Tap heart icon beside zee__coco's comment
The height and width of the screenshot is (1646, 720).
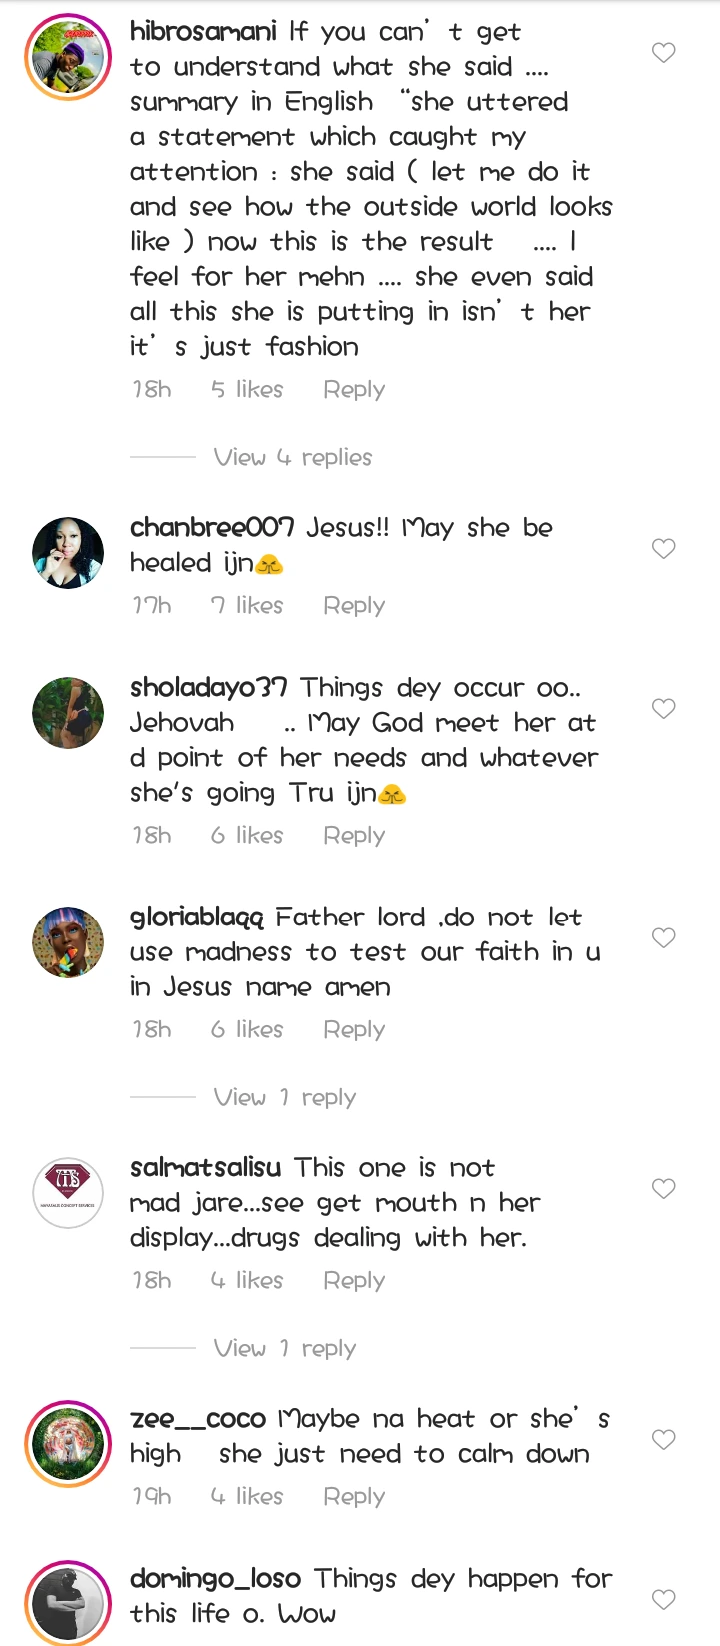(664, 1440)
